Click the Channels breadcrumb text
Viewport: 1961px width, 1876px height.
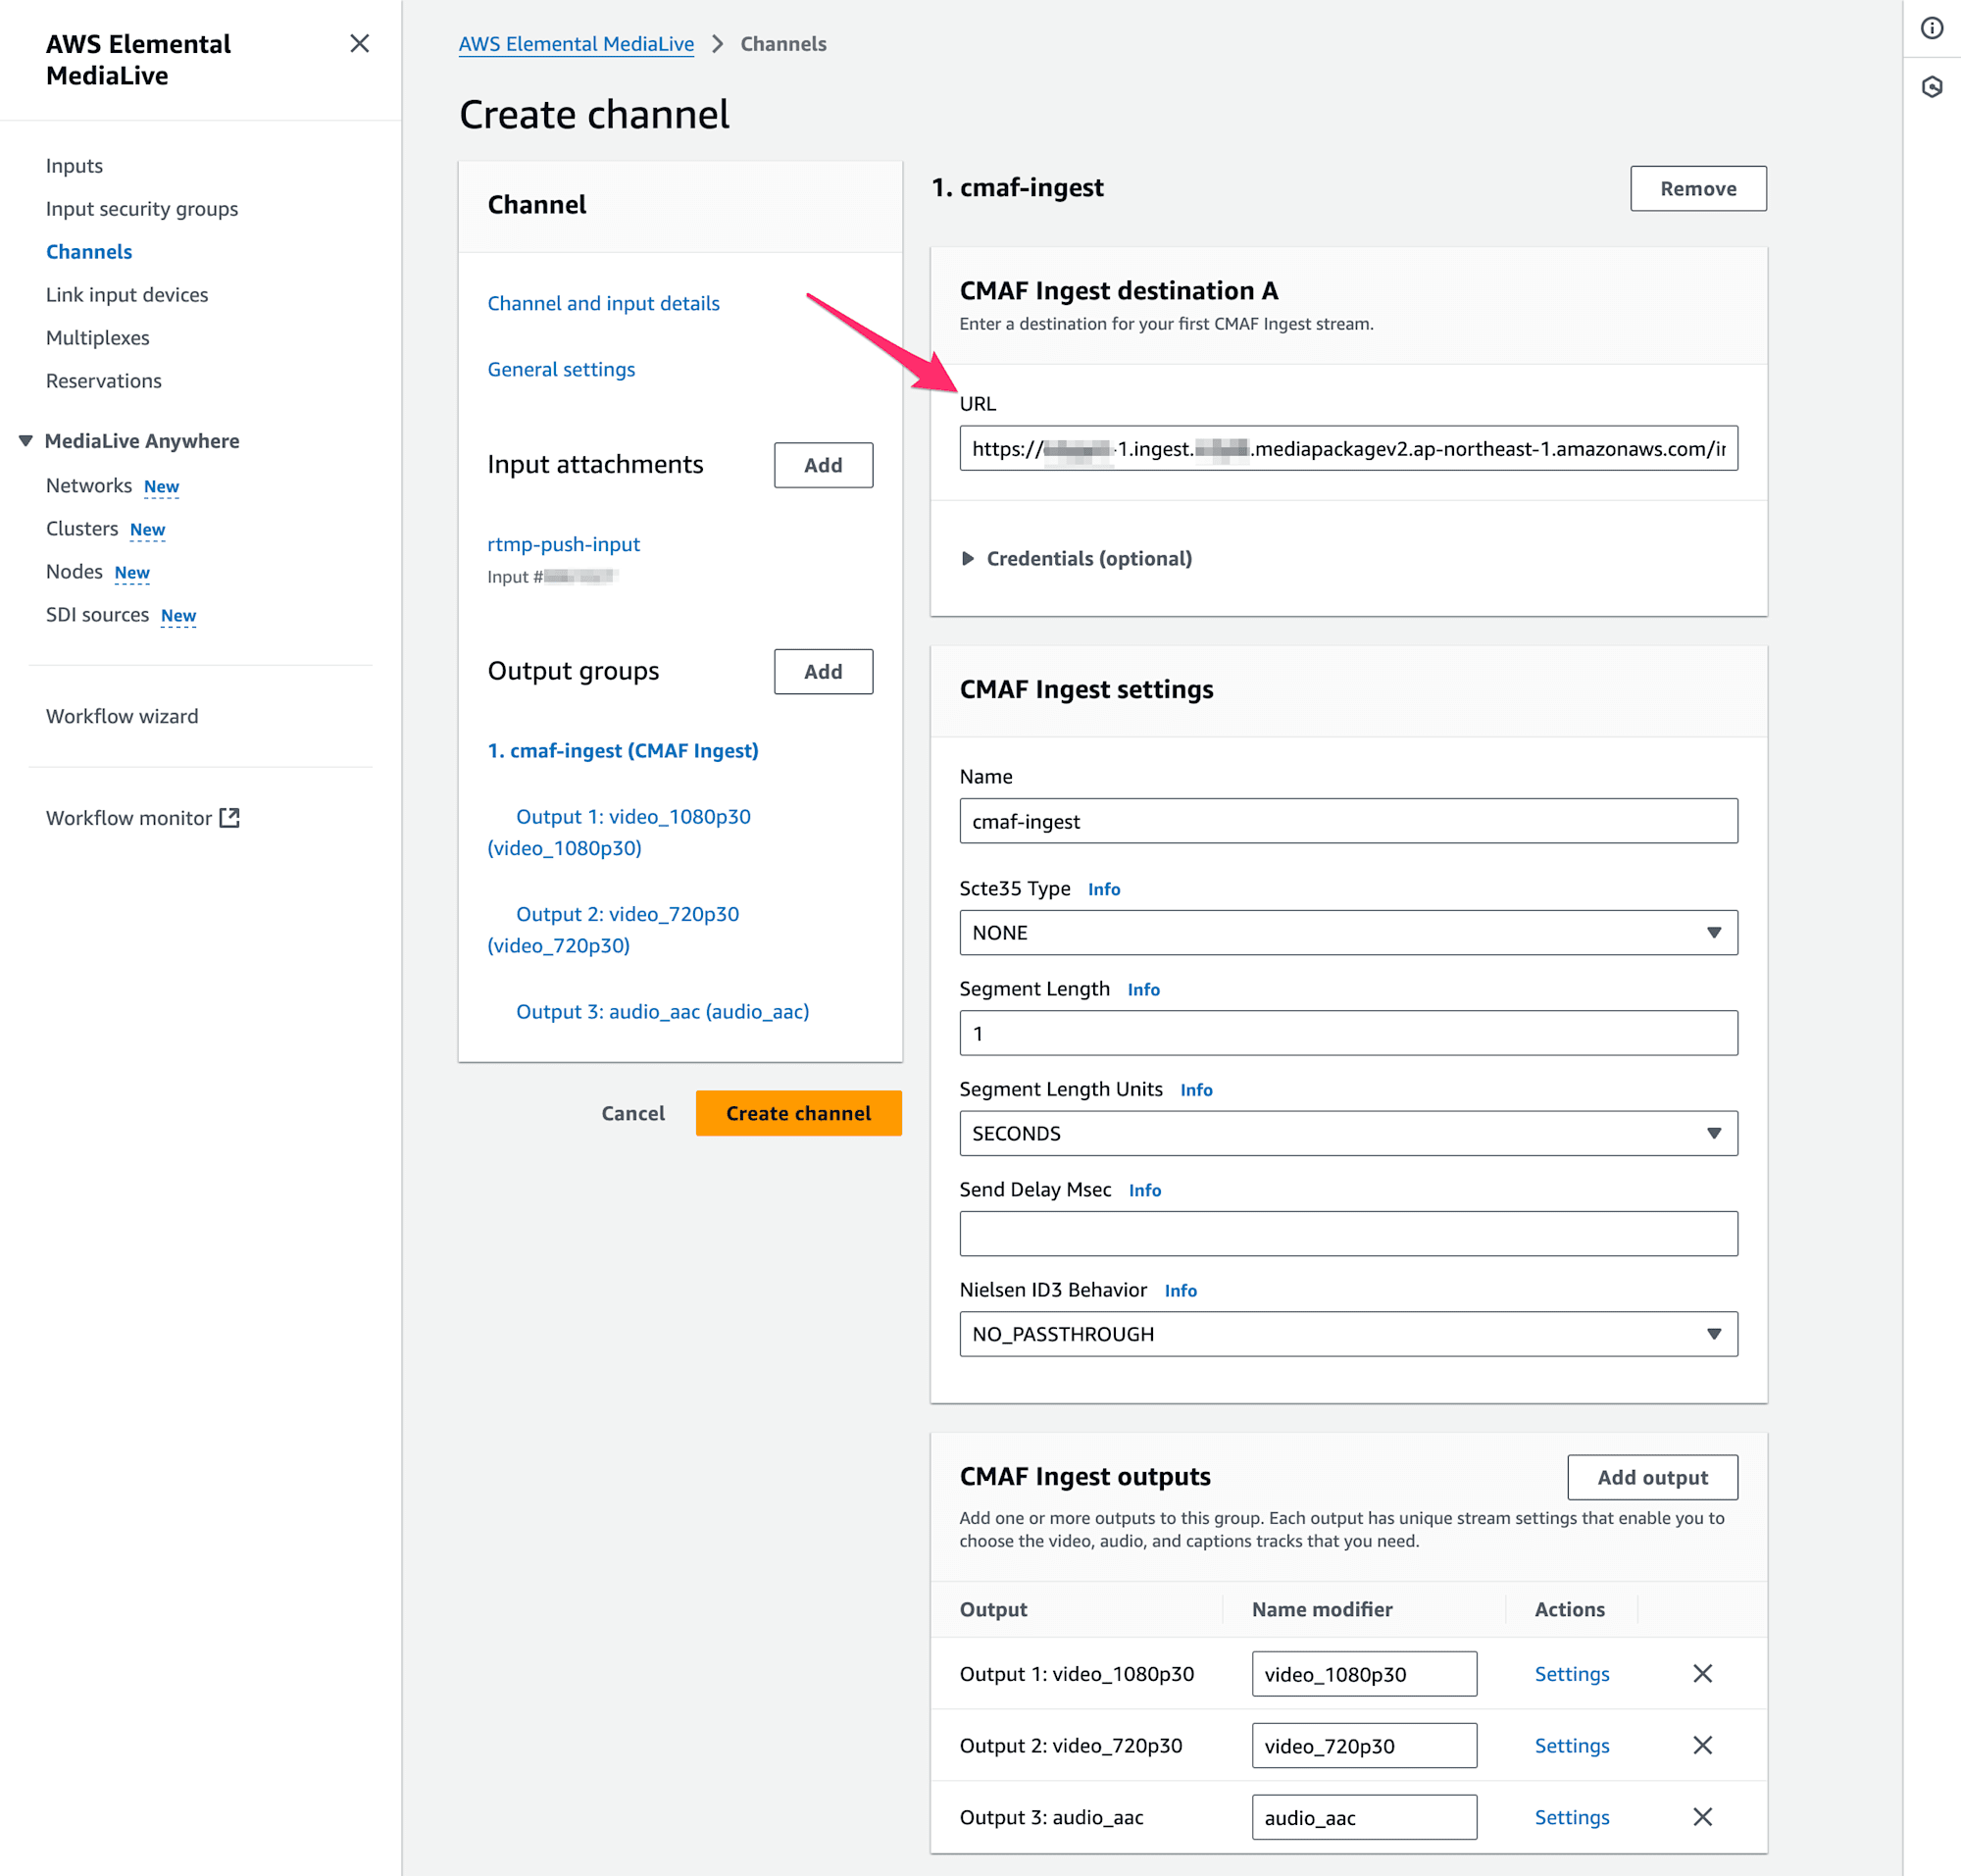[x=783, y=44]
